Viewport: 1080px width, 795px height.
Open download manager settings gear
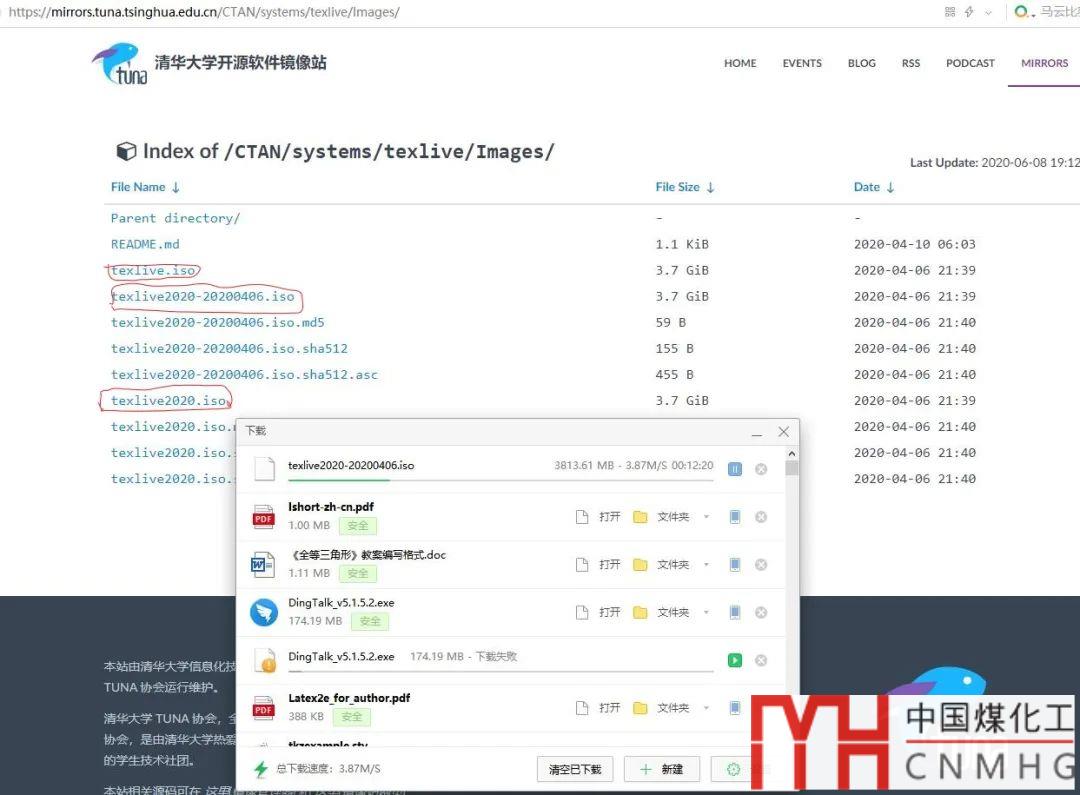coord(734,769)
